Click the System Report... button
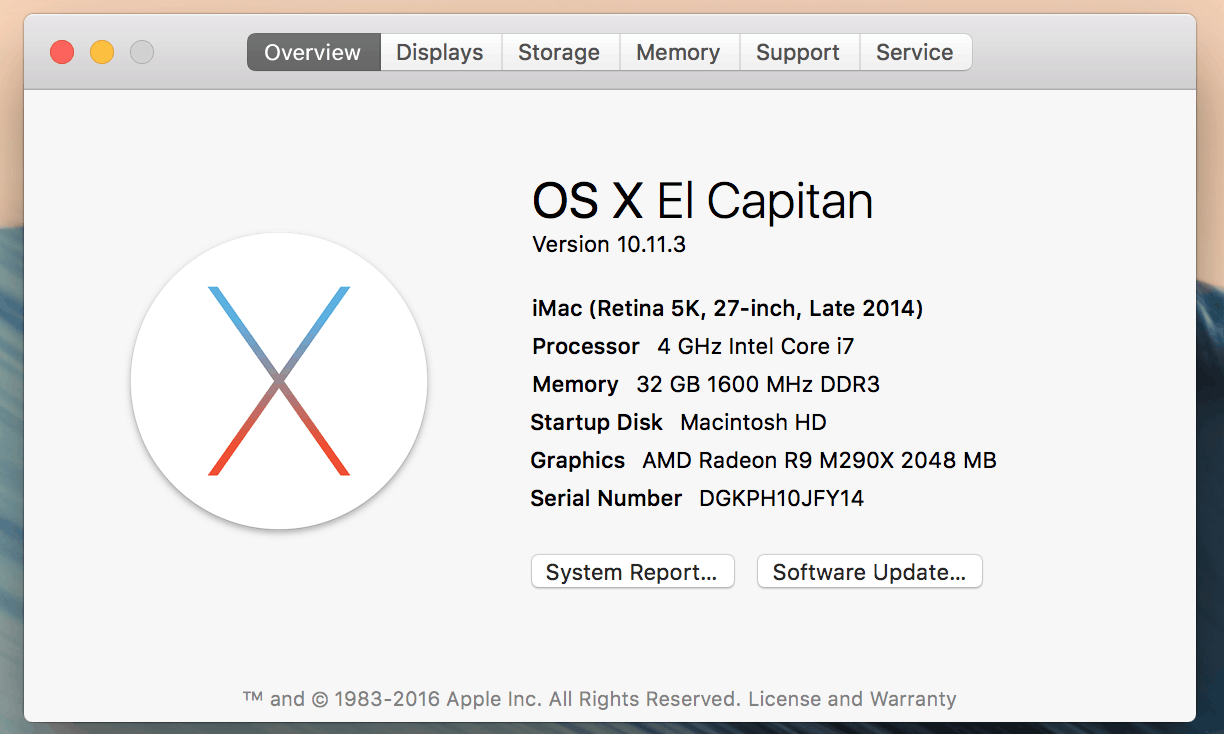 coord(632,572)
